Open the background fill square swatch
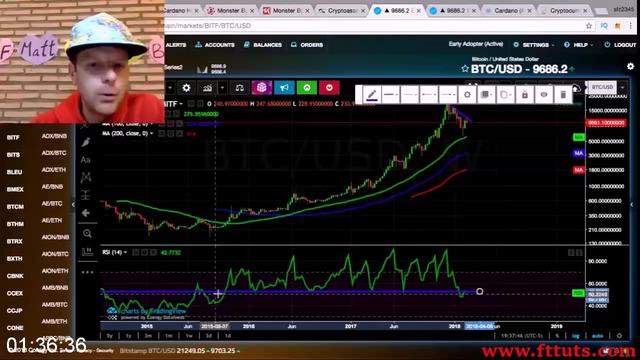The image size is (640, 360). [x=486, y=95]
